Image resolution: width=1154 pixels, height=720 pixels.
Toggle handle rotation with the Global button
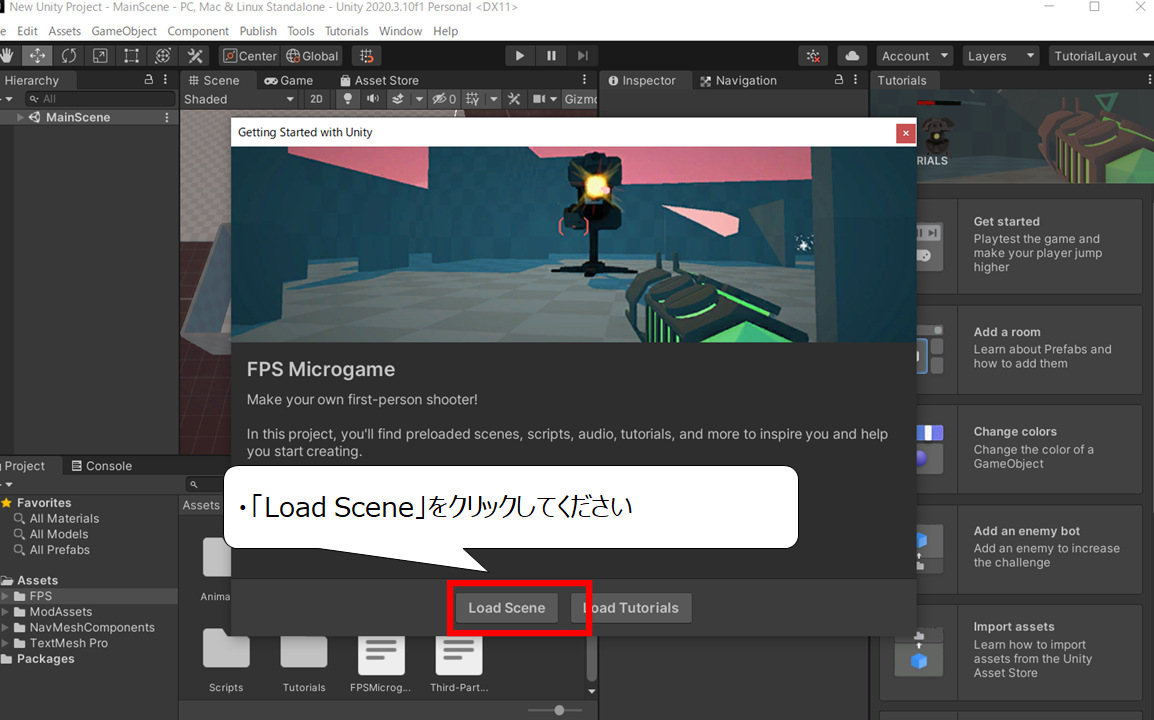[312, 56]
